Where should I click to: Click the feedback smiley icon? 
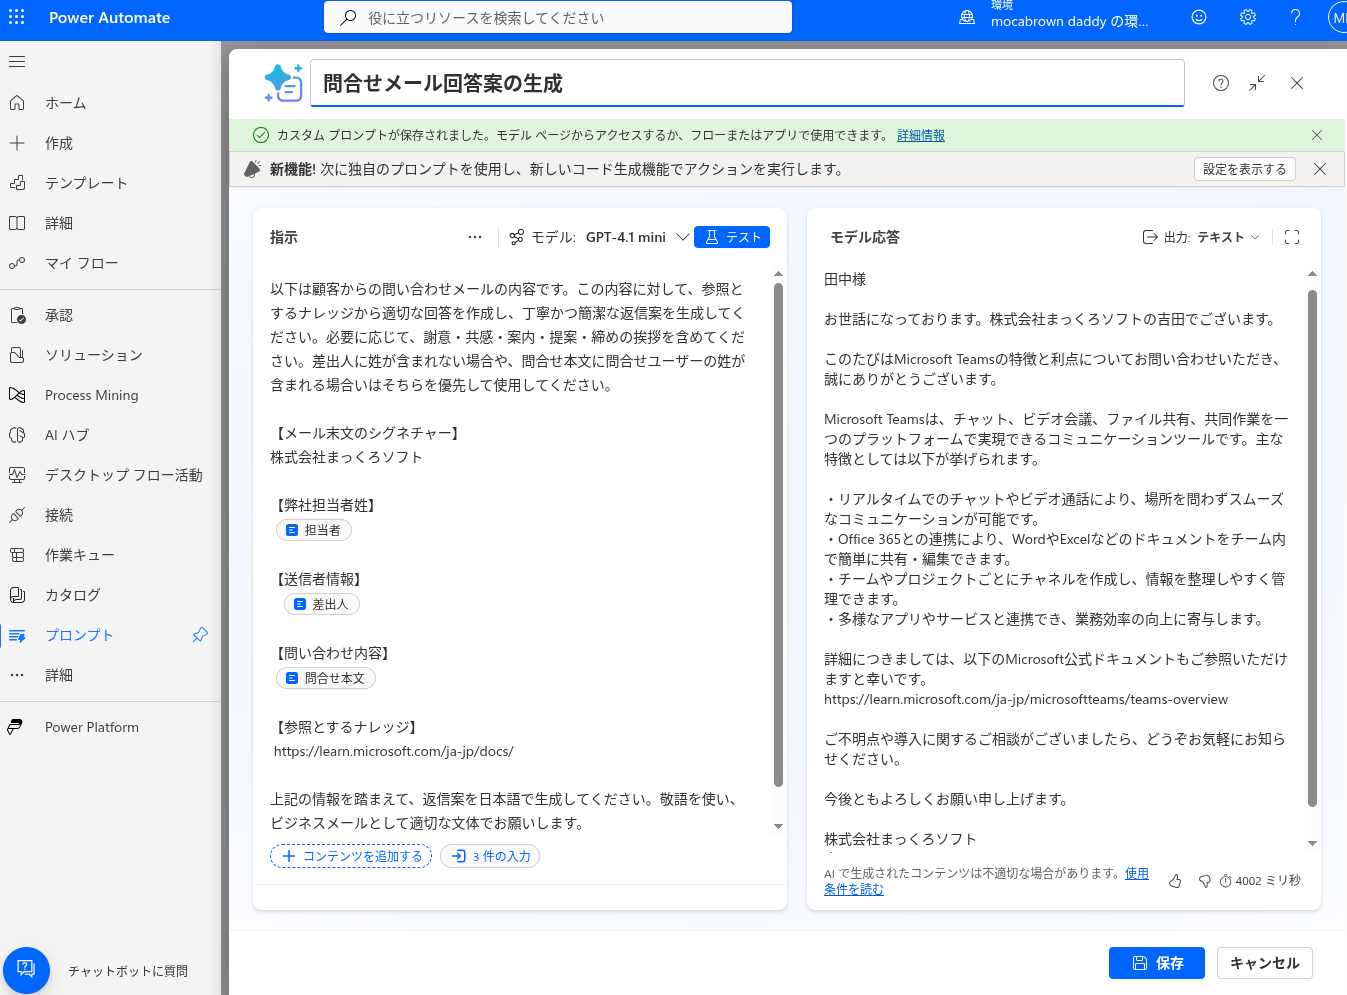(x=1199, y=17)
